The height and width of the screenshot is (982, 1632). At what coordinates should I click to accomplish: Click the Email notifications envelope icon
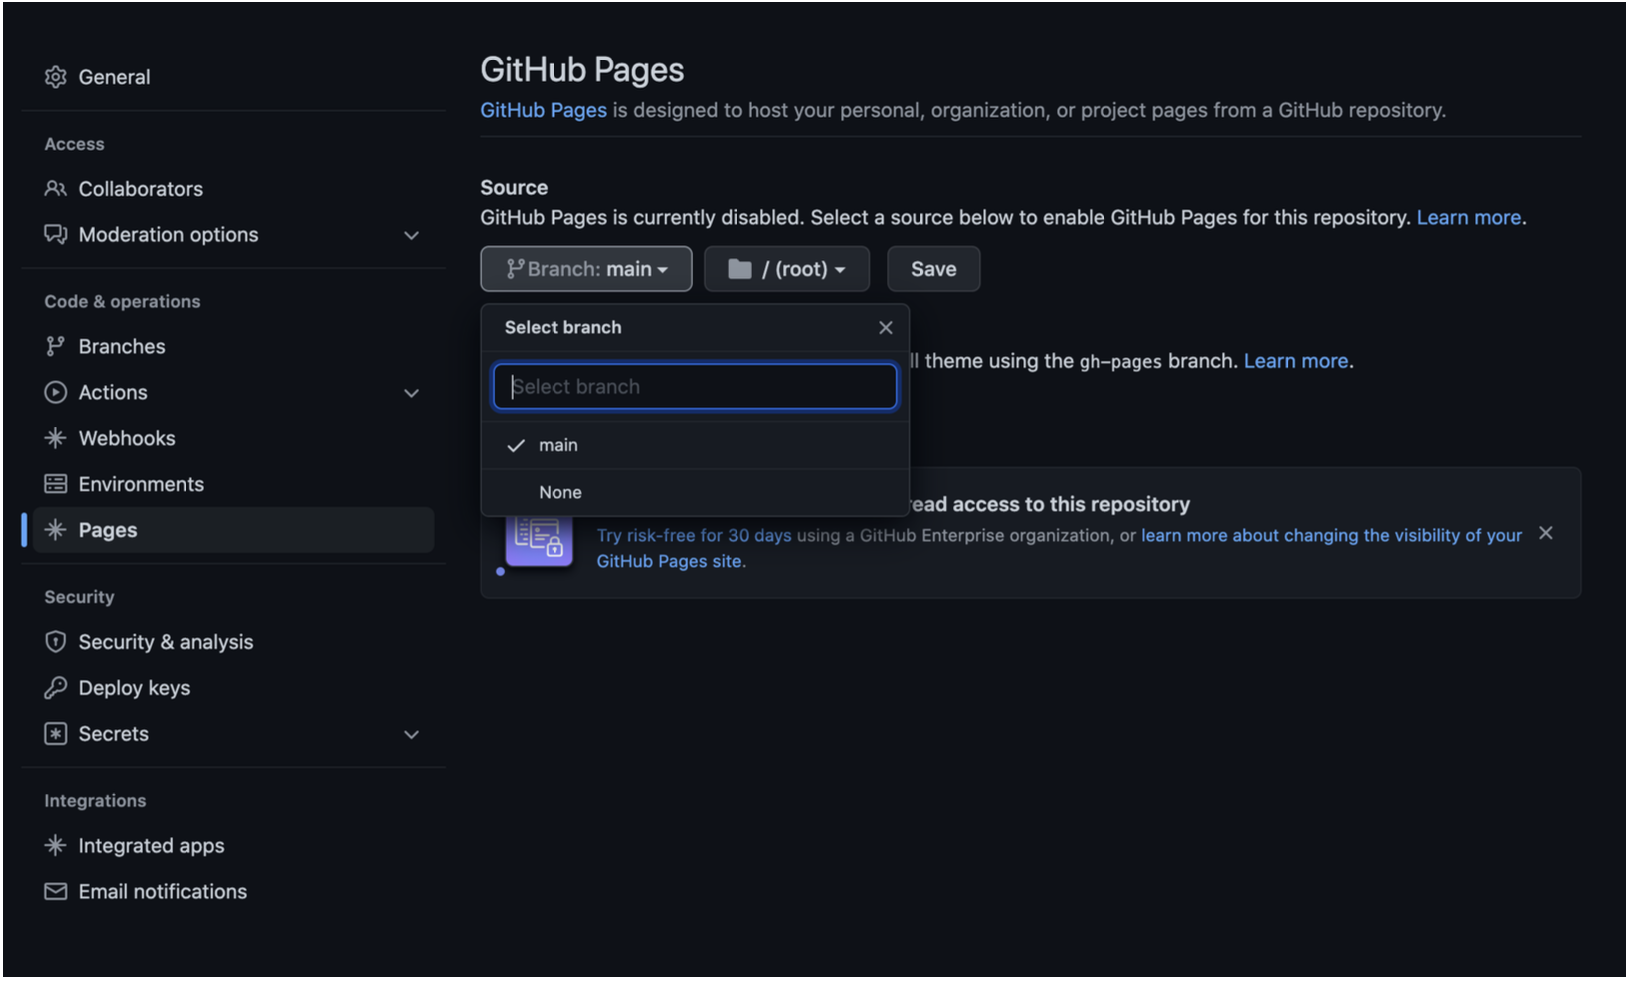point(55,892)
